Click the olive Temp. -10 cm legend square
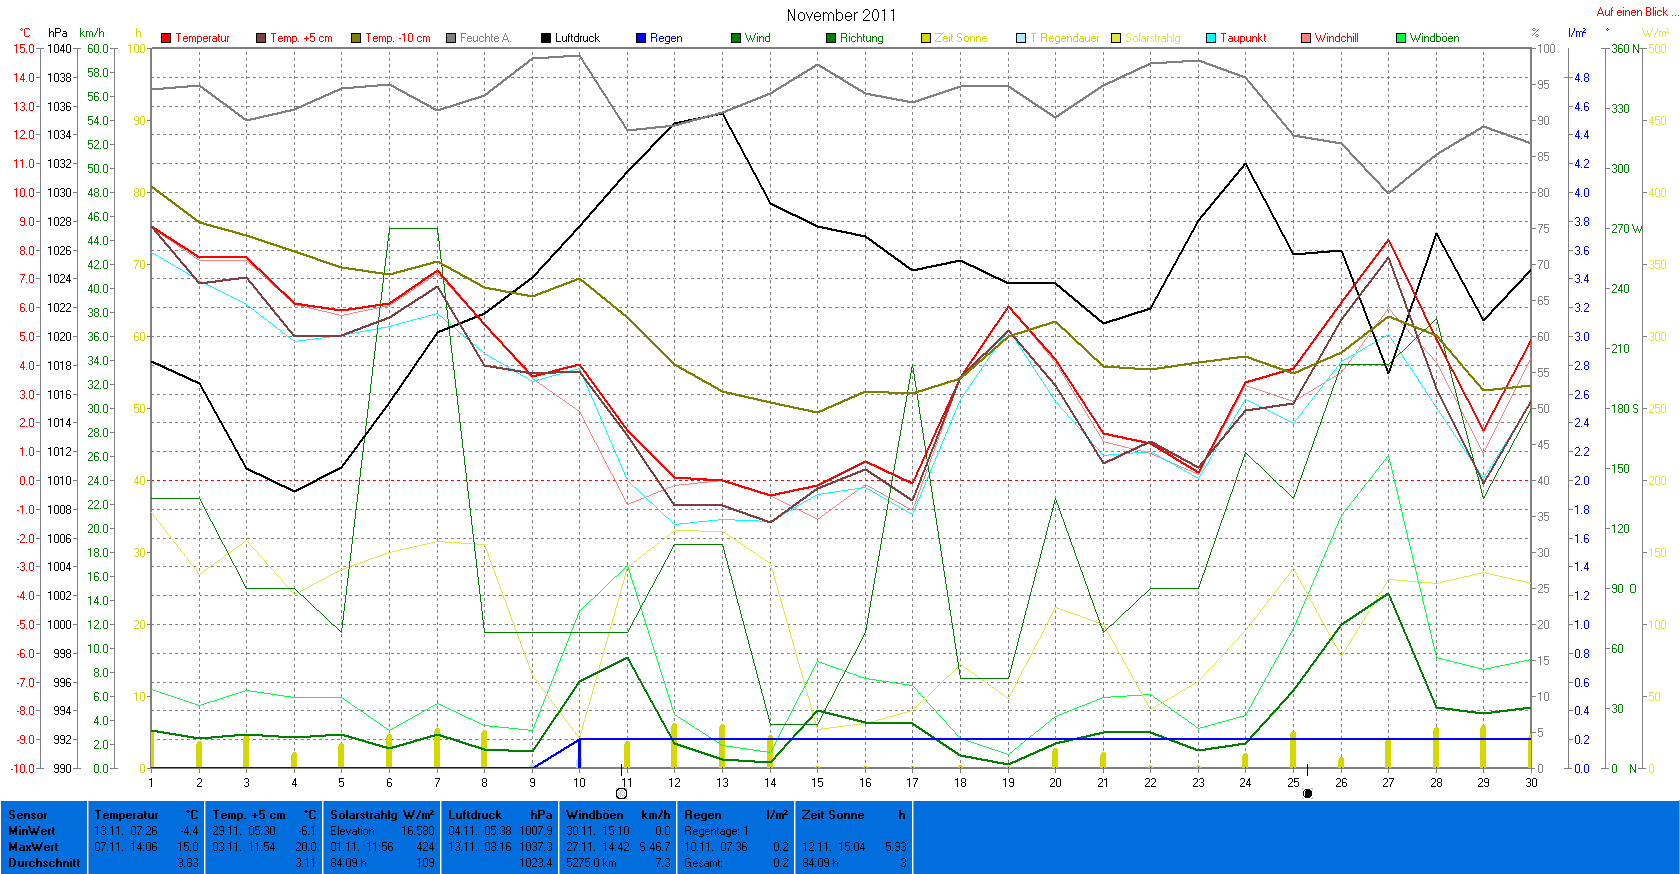Screen dimensions: 1680x874 [x=356, y=38]
